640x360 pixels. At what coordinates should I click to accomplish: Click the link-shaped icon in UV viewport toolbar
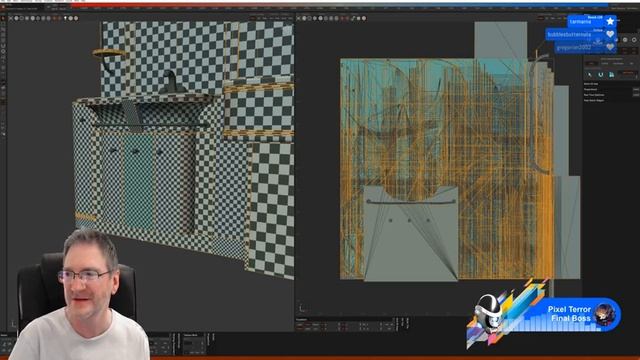pyautogui.click(x=353, y=18)
